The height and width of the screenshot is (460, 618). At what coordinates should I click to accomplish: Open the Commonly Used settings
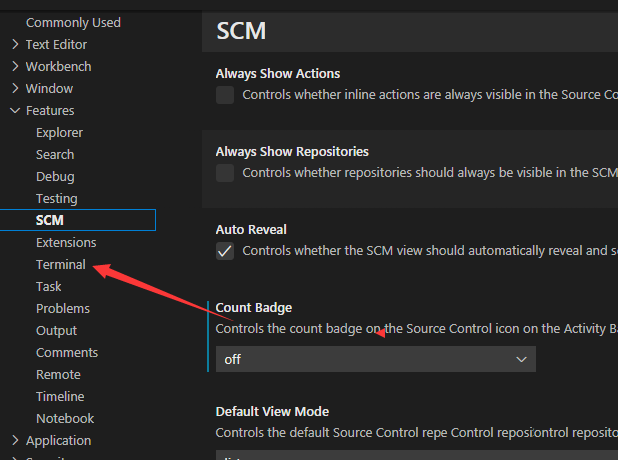73,22
